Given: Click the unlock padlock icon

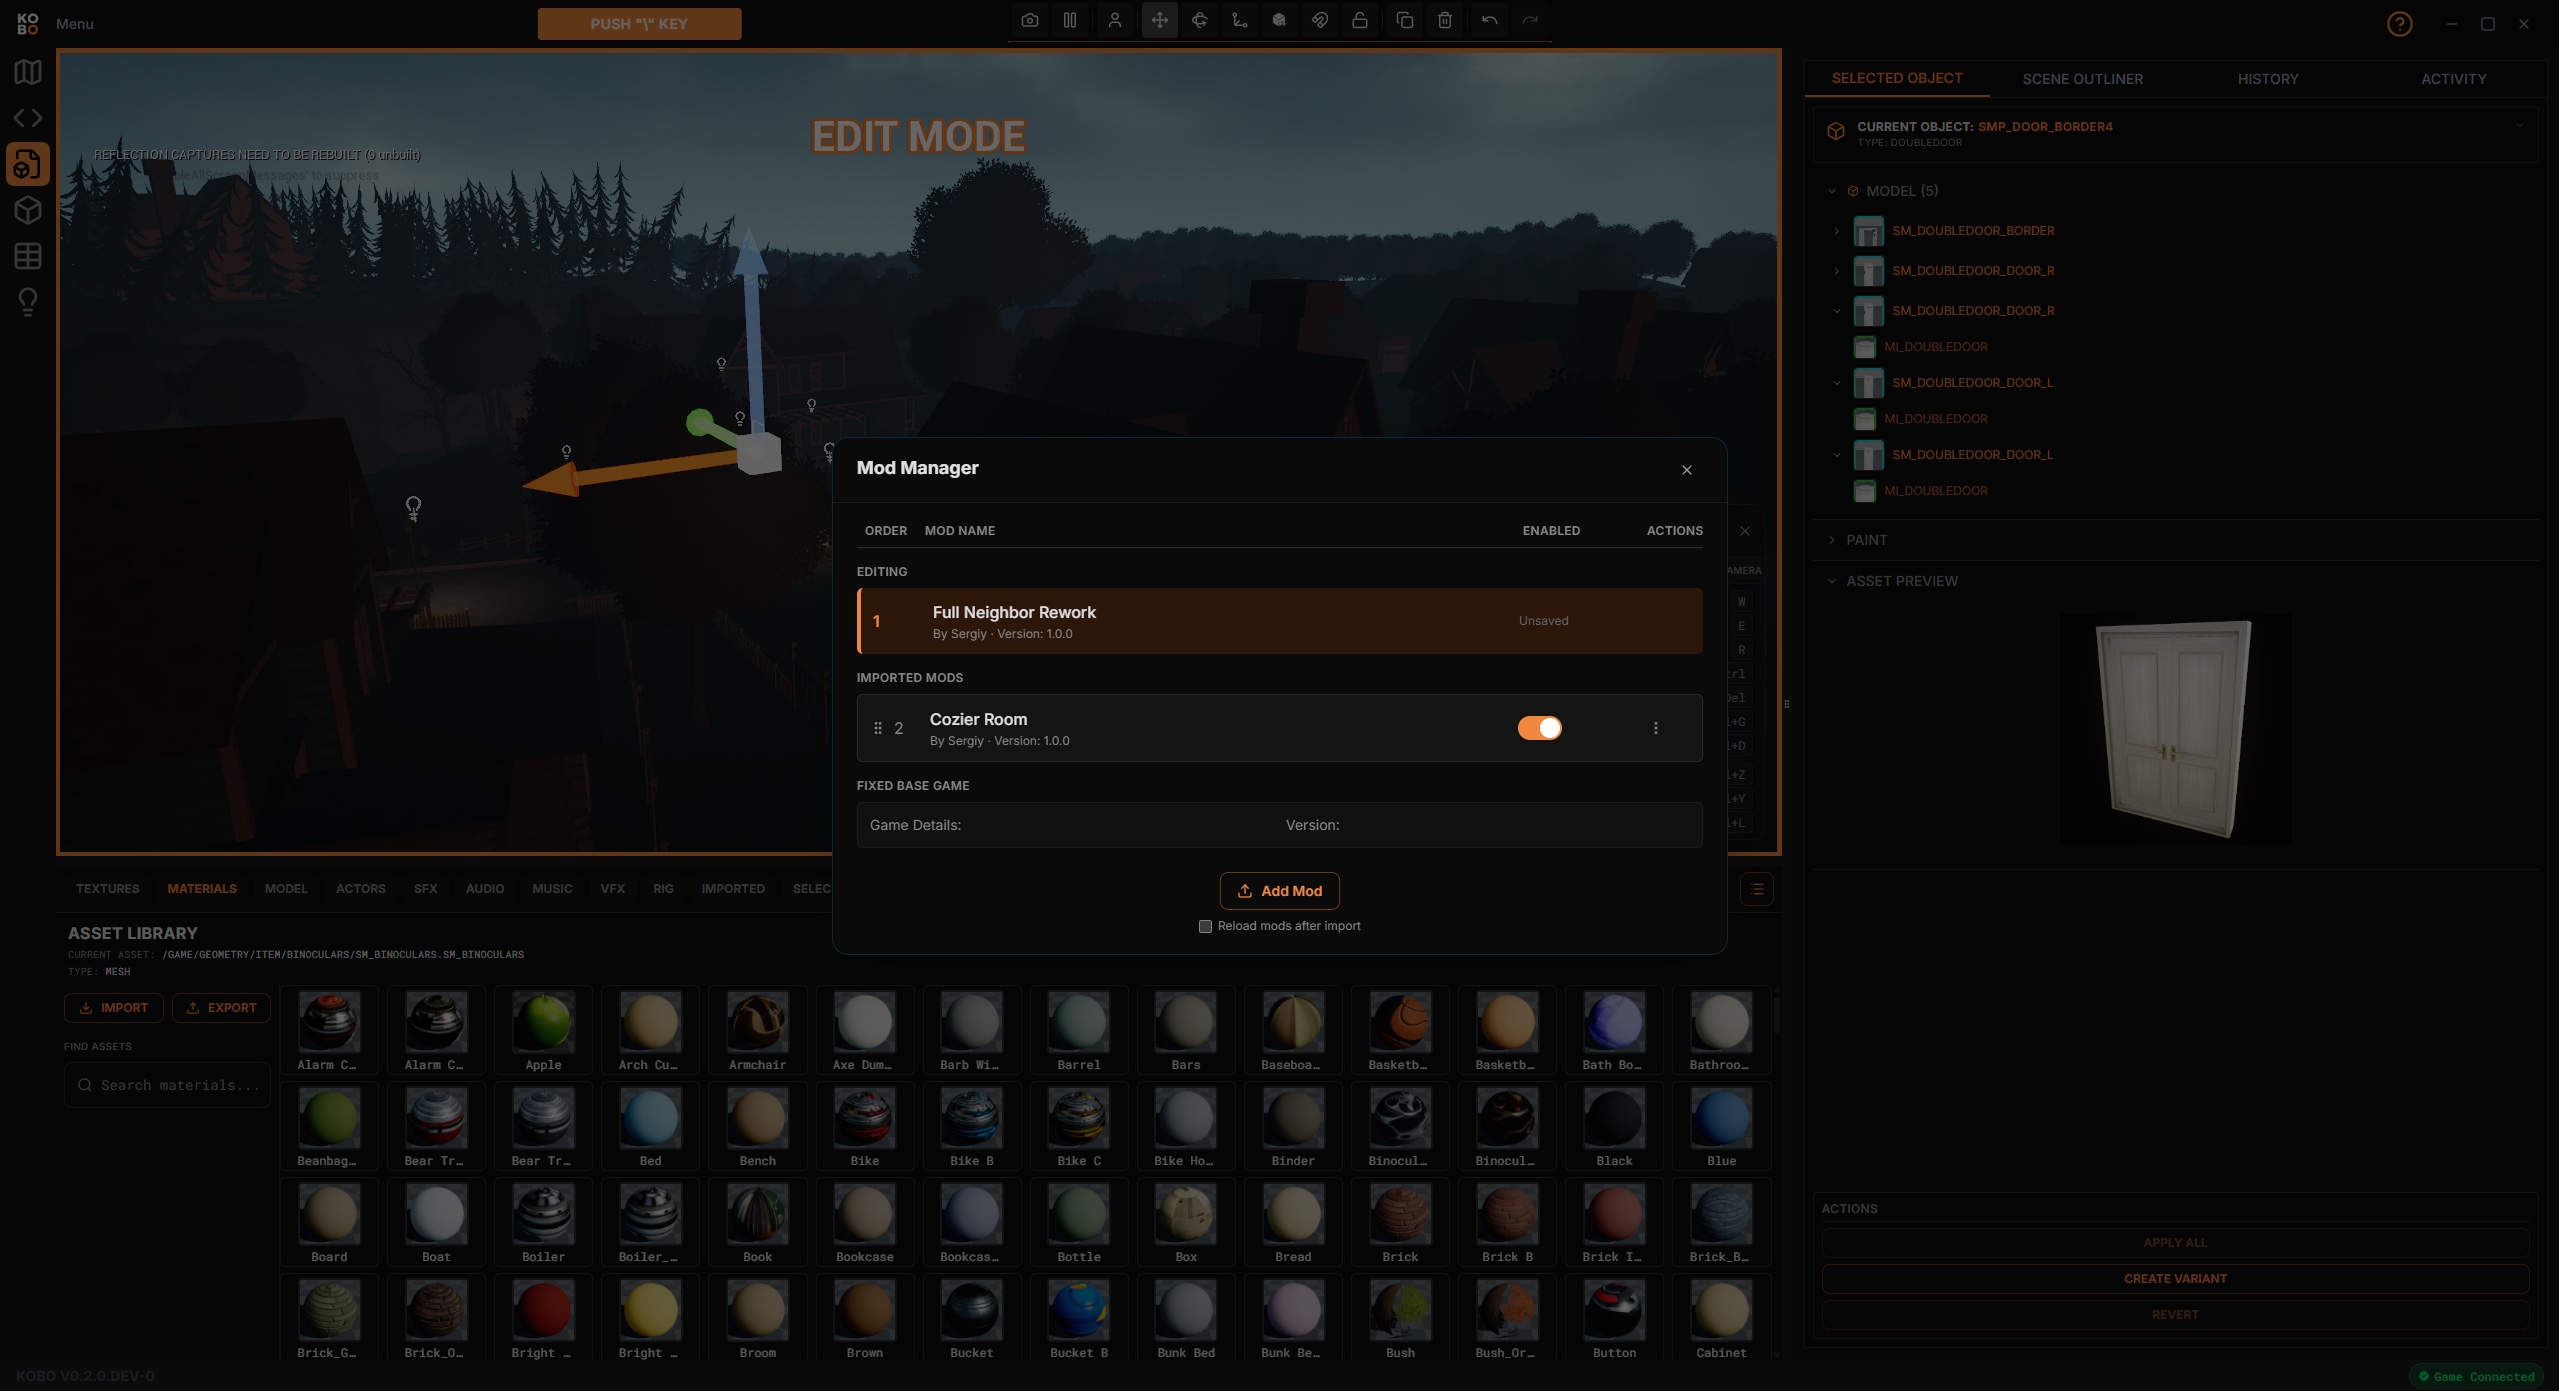Looking at the screenshot, I should click(x=1360, y=20).
